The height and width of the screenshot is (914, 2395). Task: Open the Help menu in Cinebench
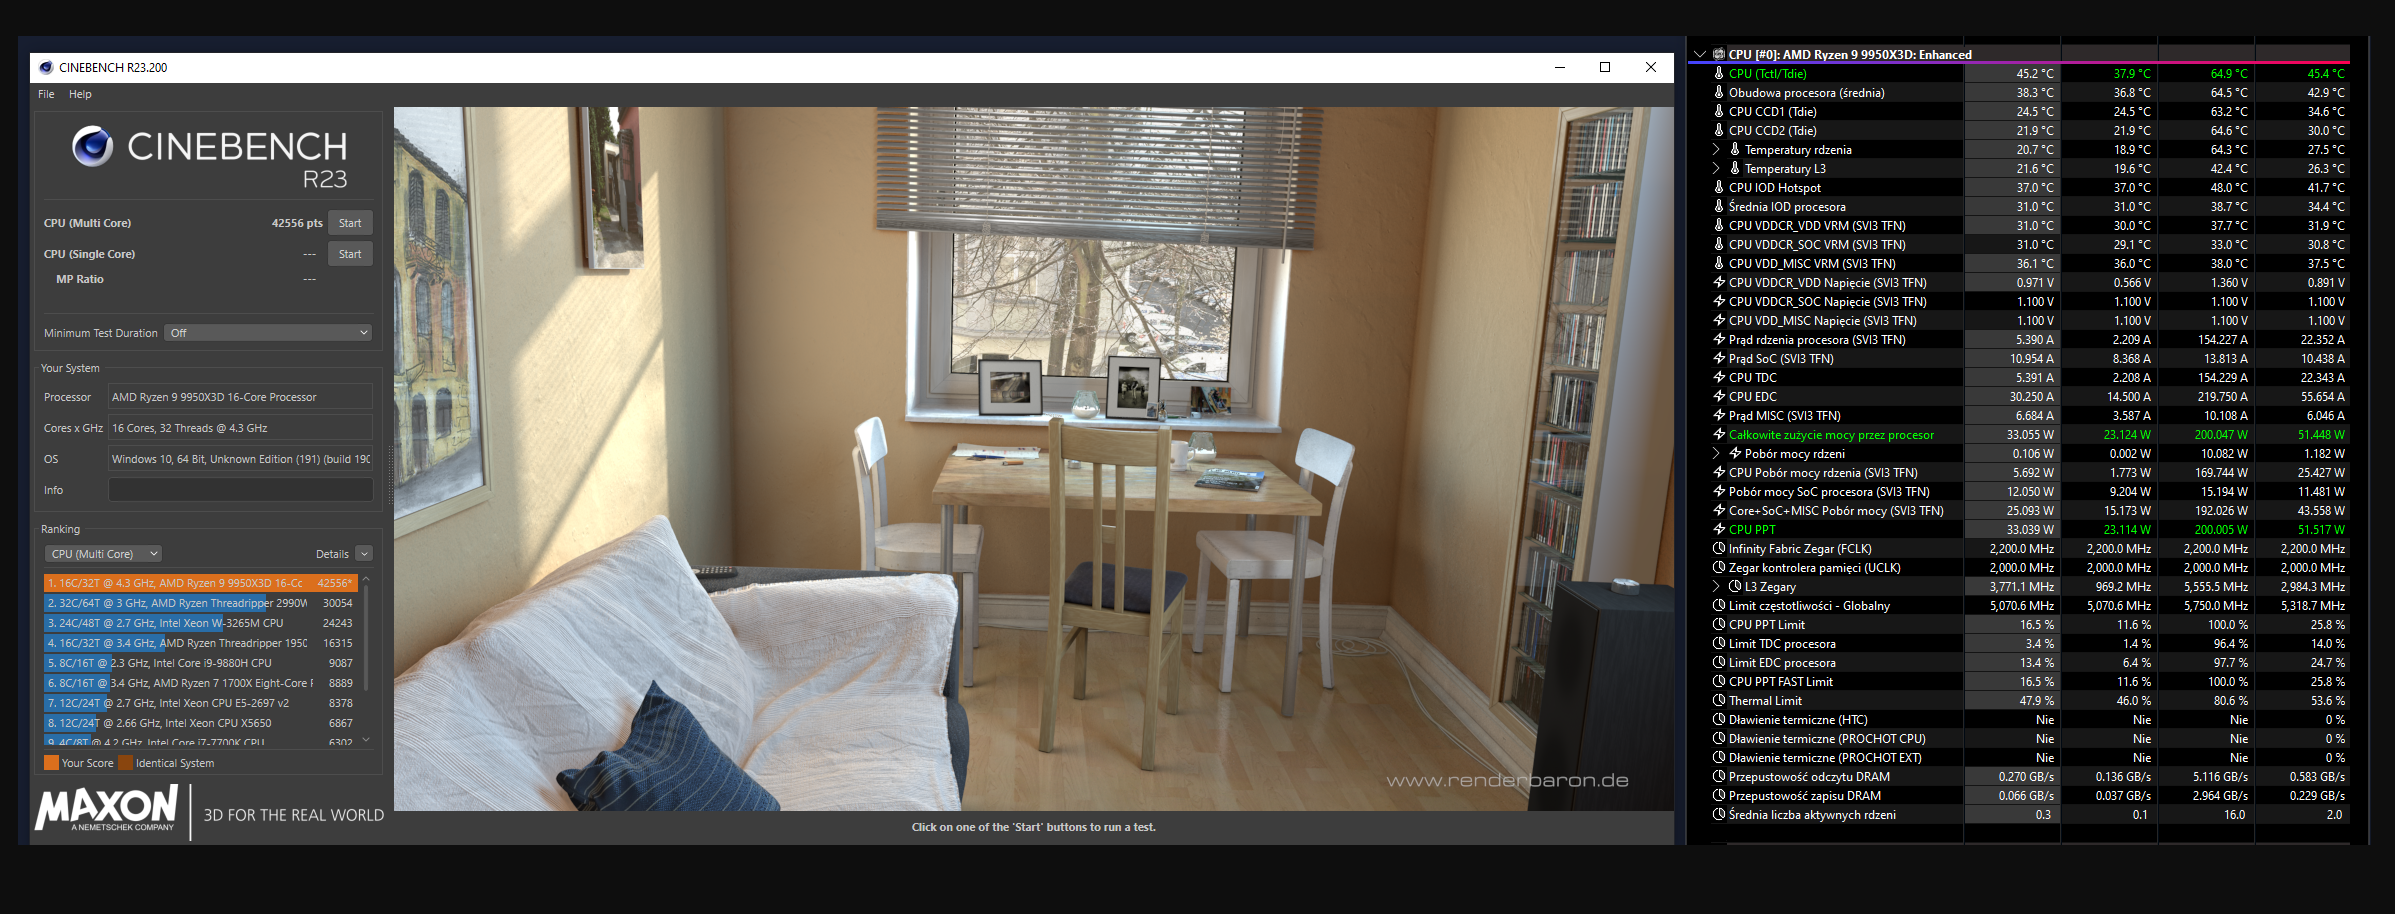80,94
